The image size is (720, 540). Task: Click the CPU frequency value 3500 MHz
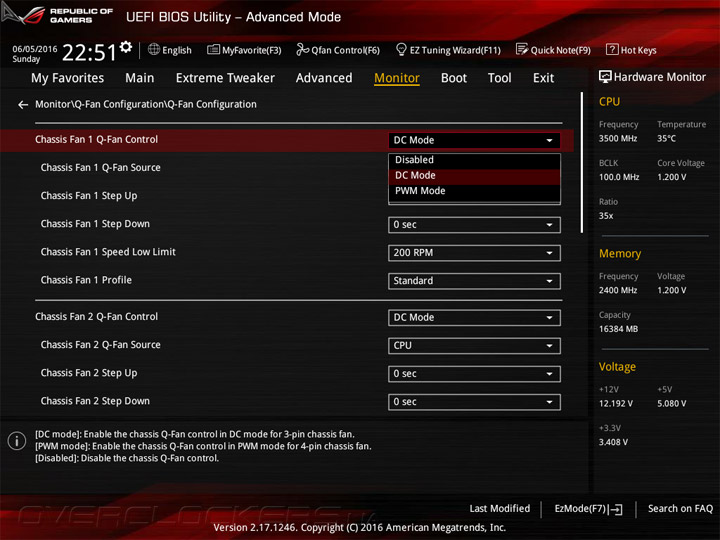(x=618, y=138)
